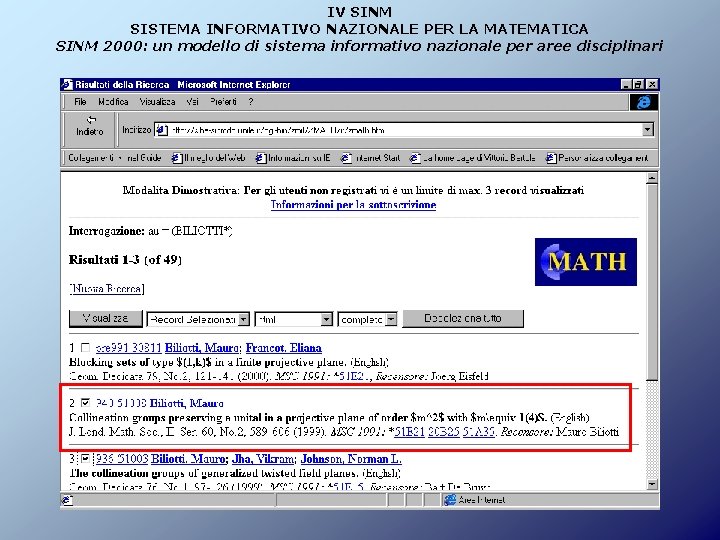Click the Internet Explorer logo icon
This screenshot has width=720, height=540.
point(644,102)
